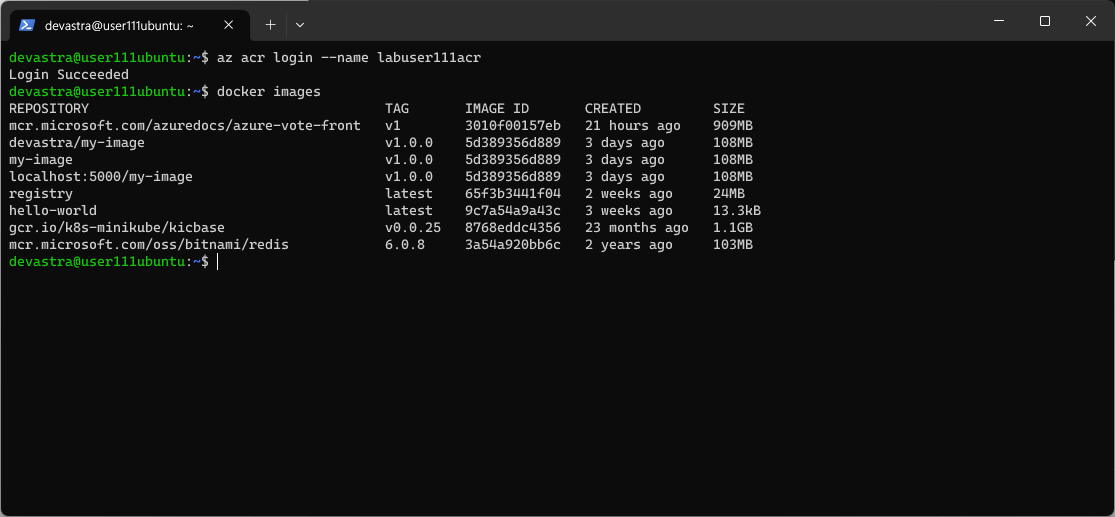Viewport: 1115px width, 517px height.
Task: Click the 'registry' repository name
Action: (41, 194)
